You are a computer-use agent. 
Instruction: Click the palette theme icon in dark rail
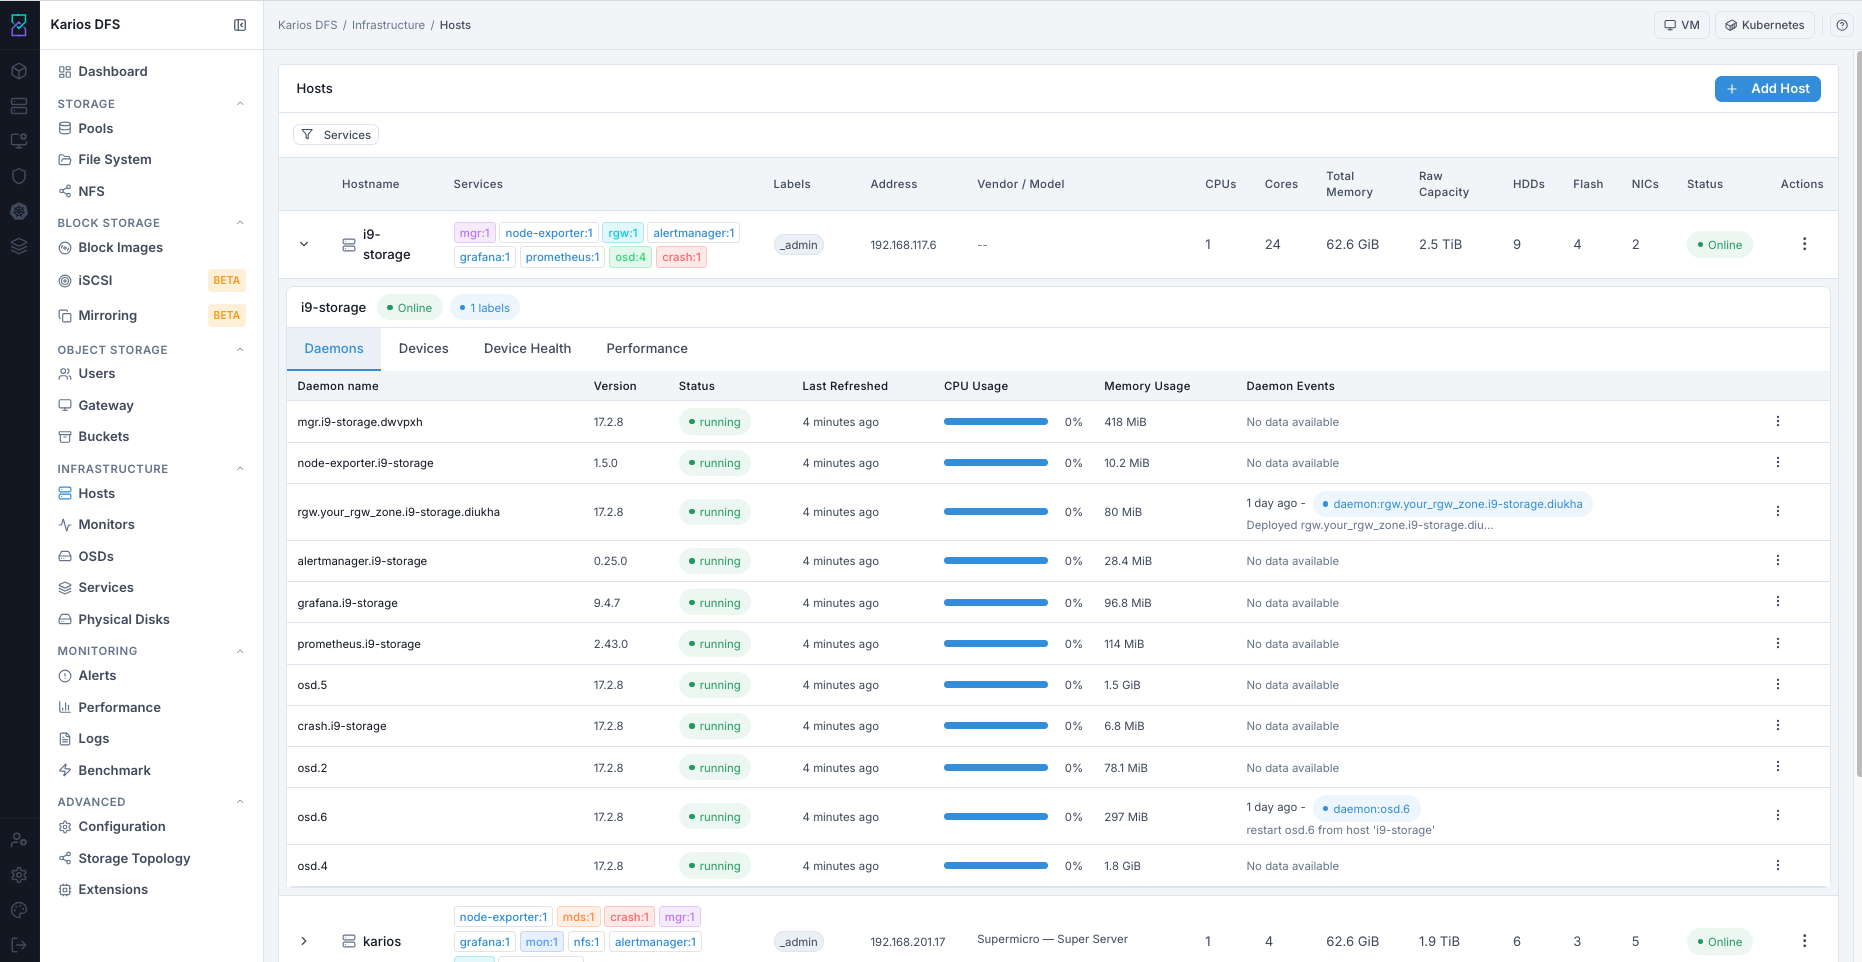[x=19, y=910]
